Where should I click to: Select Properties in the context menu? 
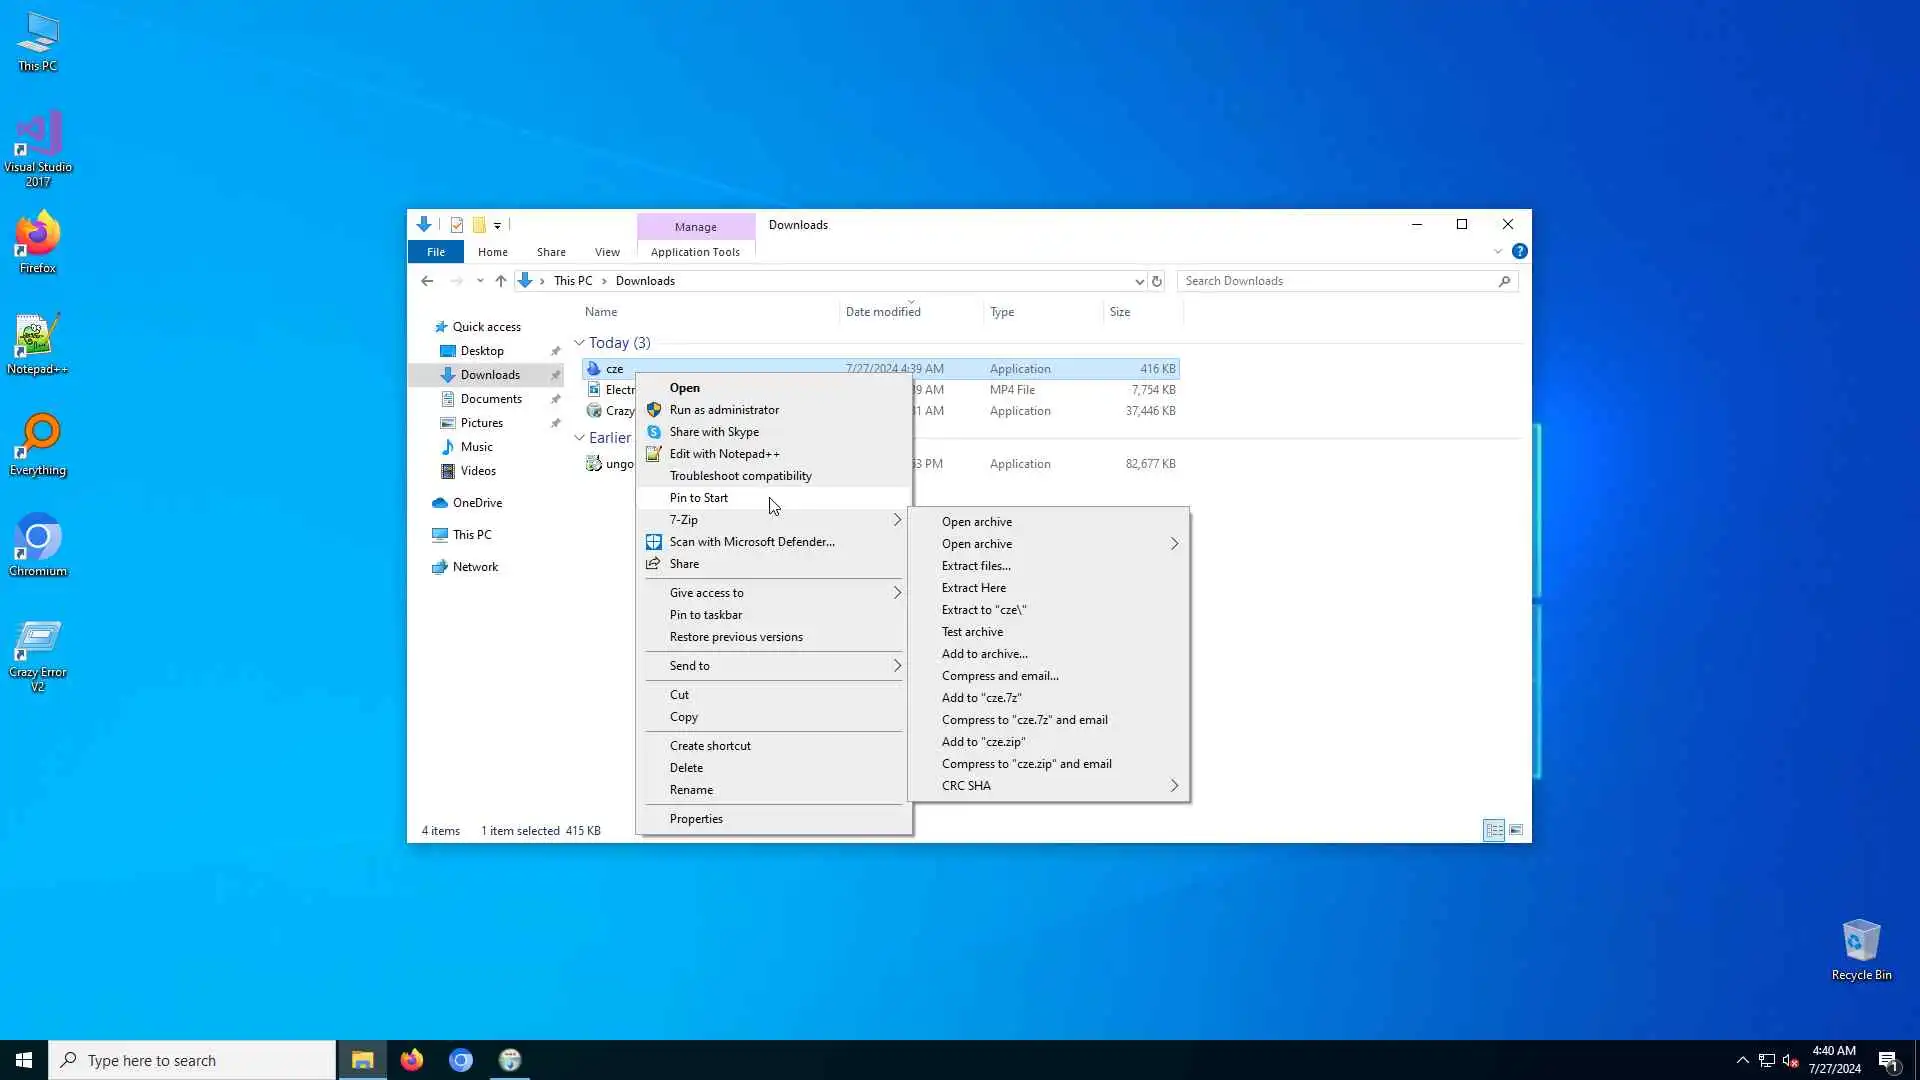[x=696, y=819]
